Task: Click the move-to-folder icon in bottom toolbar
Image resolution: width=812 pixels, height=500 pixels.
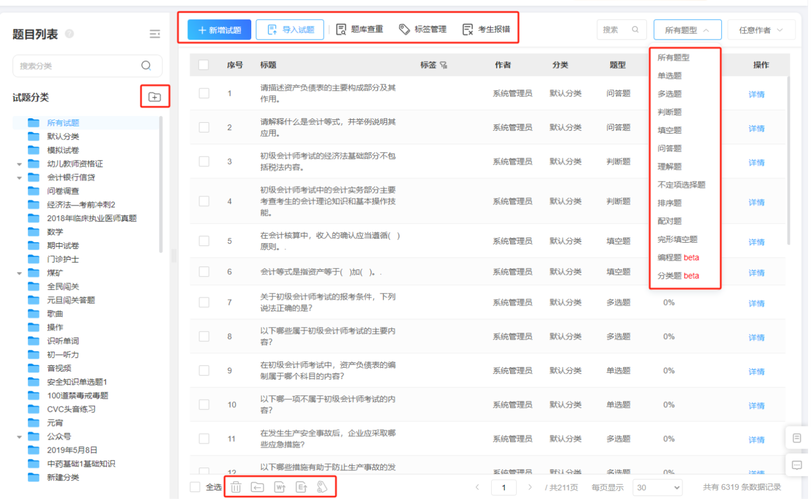Action: pyautogui.click(x=257, y=487)
